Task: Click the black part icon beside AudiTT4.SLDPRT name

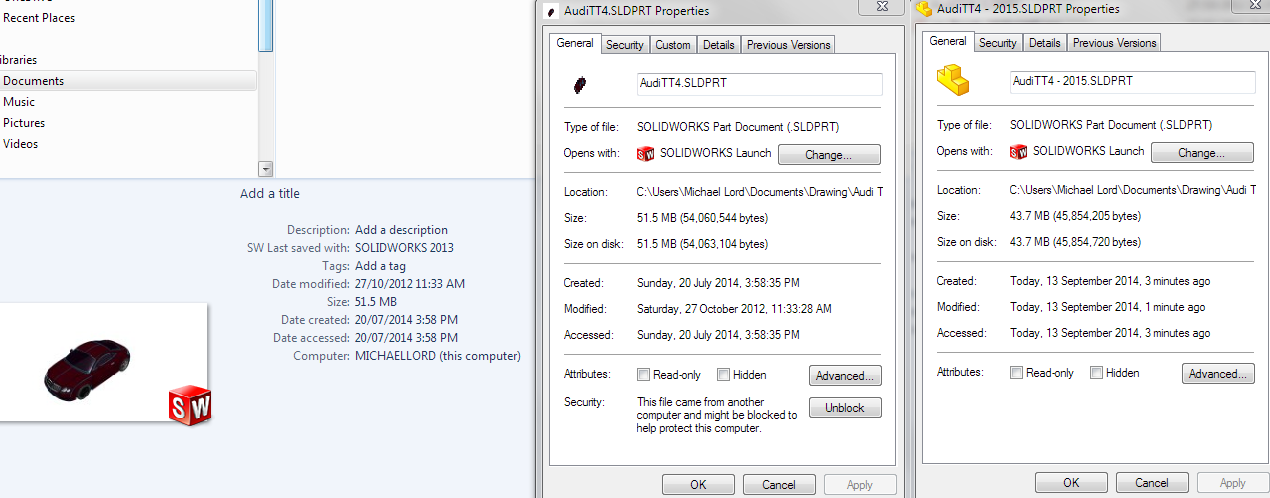Action: [579, 85]
